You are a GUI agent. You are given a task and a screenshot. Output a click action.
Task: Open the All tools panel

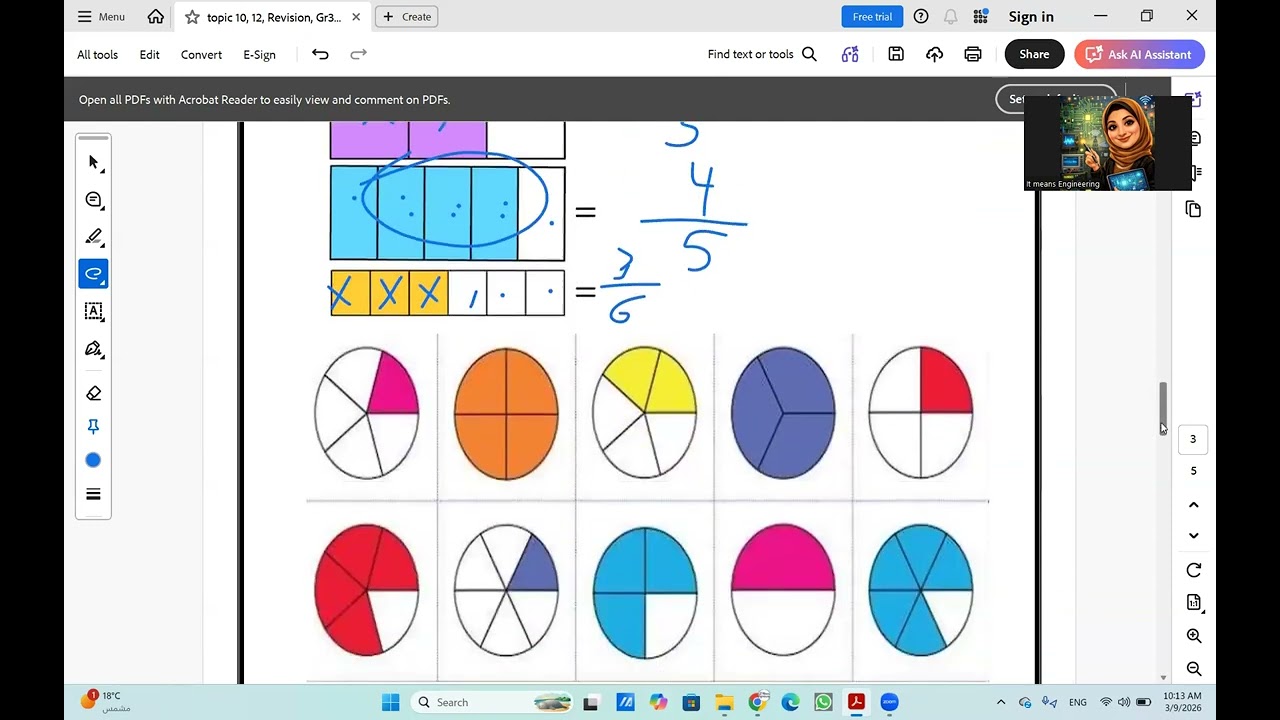pyautogui.click(x=97, y=55)
